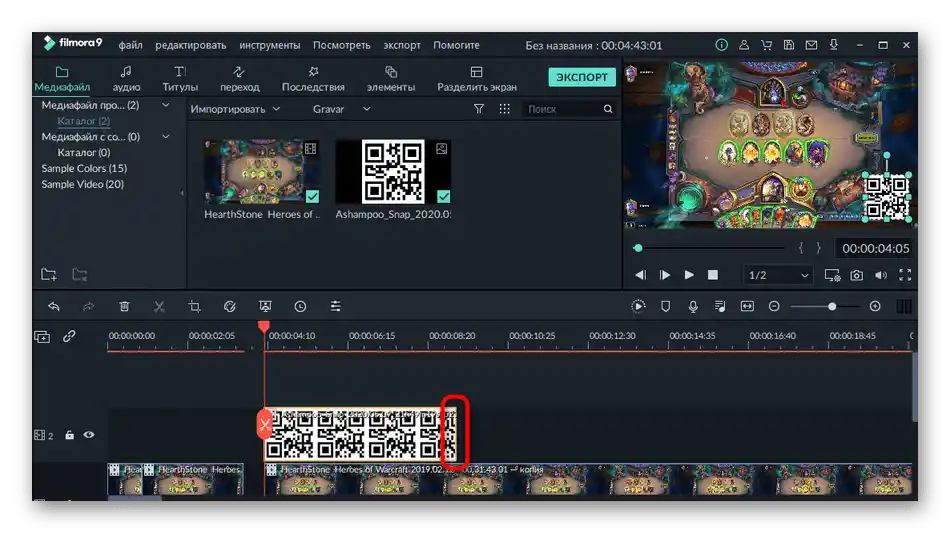Switch to the переход tab
The height and width of the screenshot is (533, 950).
click(x=239, y=79)
